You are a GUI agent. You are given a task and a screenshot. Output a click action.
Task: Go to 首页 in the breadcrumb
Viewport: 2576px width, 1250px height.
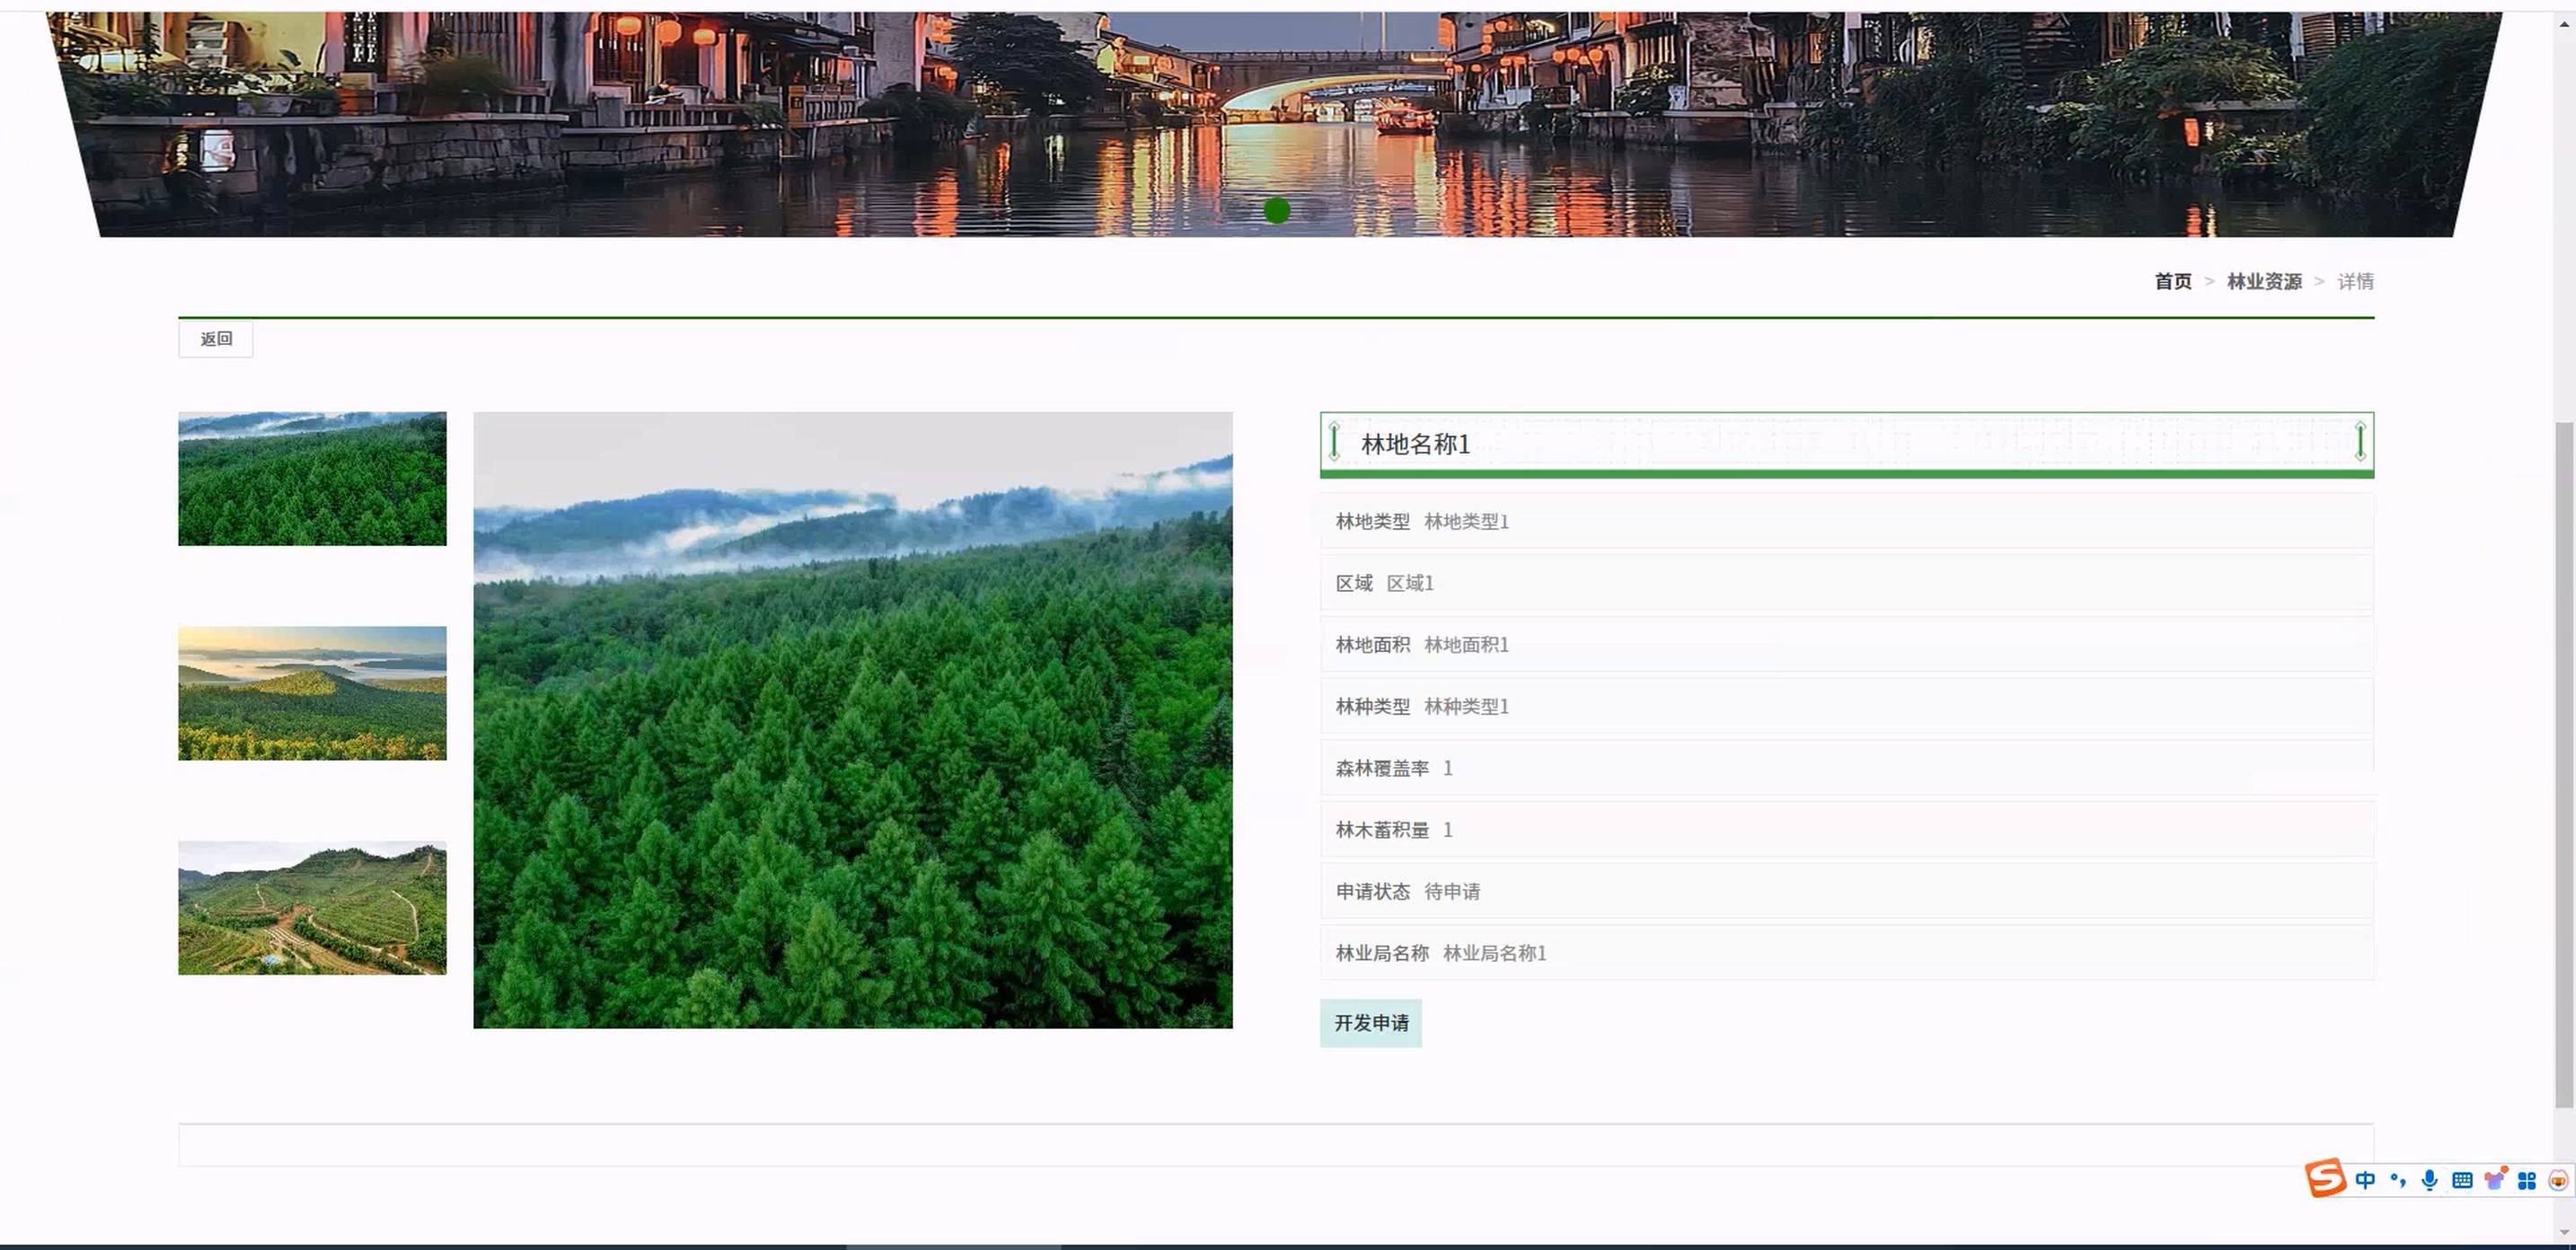click(2172, 281)
